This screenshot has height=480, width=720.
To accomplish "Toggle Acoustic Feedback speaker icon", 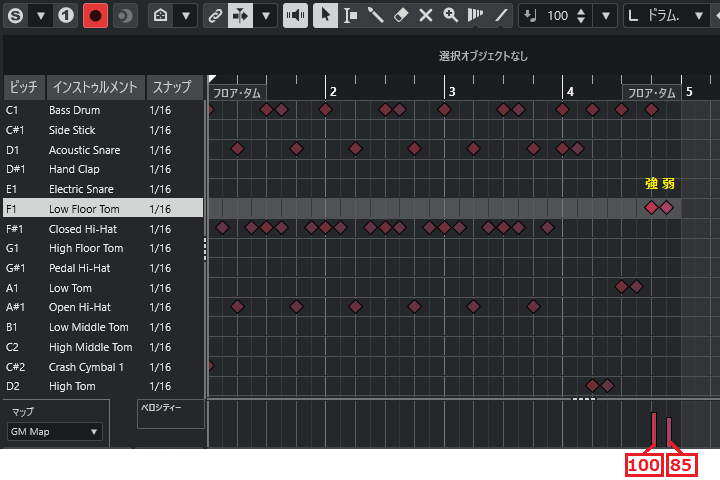I will click(295, 16).
